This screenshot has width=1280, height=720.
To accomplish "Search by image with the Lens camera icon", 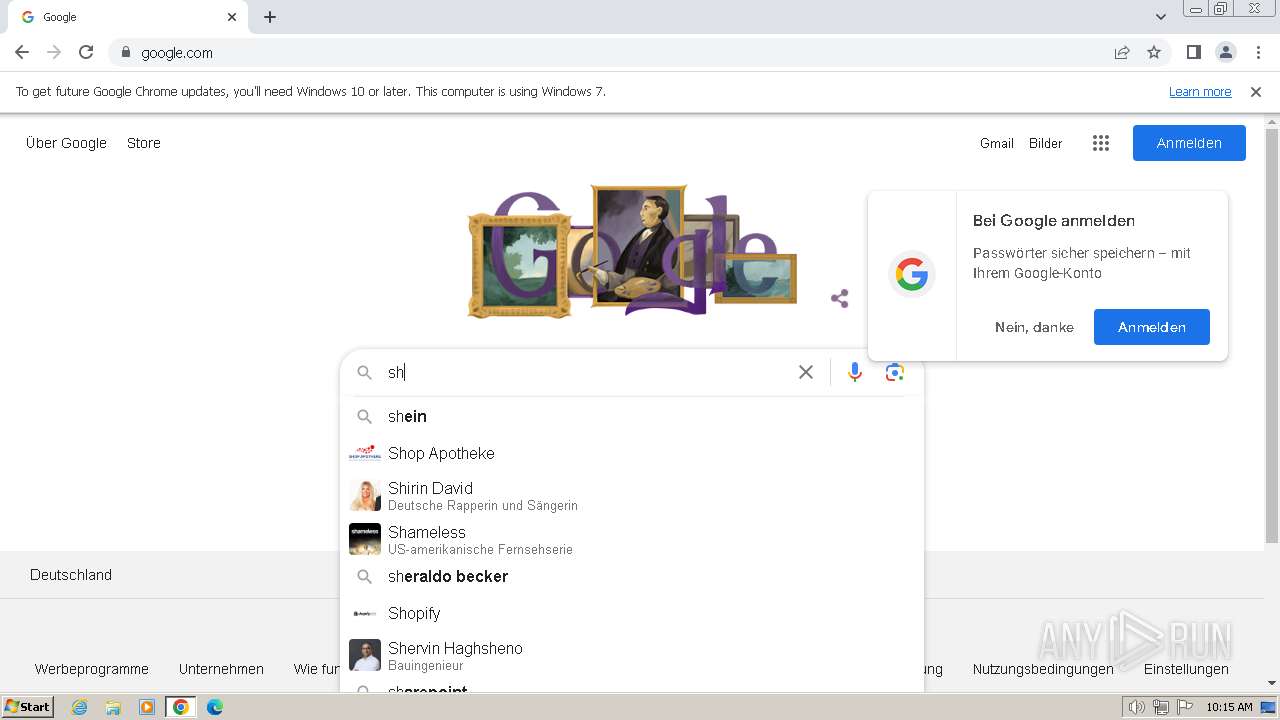I will tap(895, 372).
